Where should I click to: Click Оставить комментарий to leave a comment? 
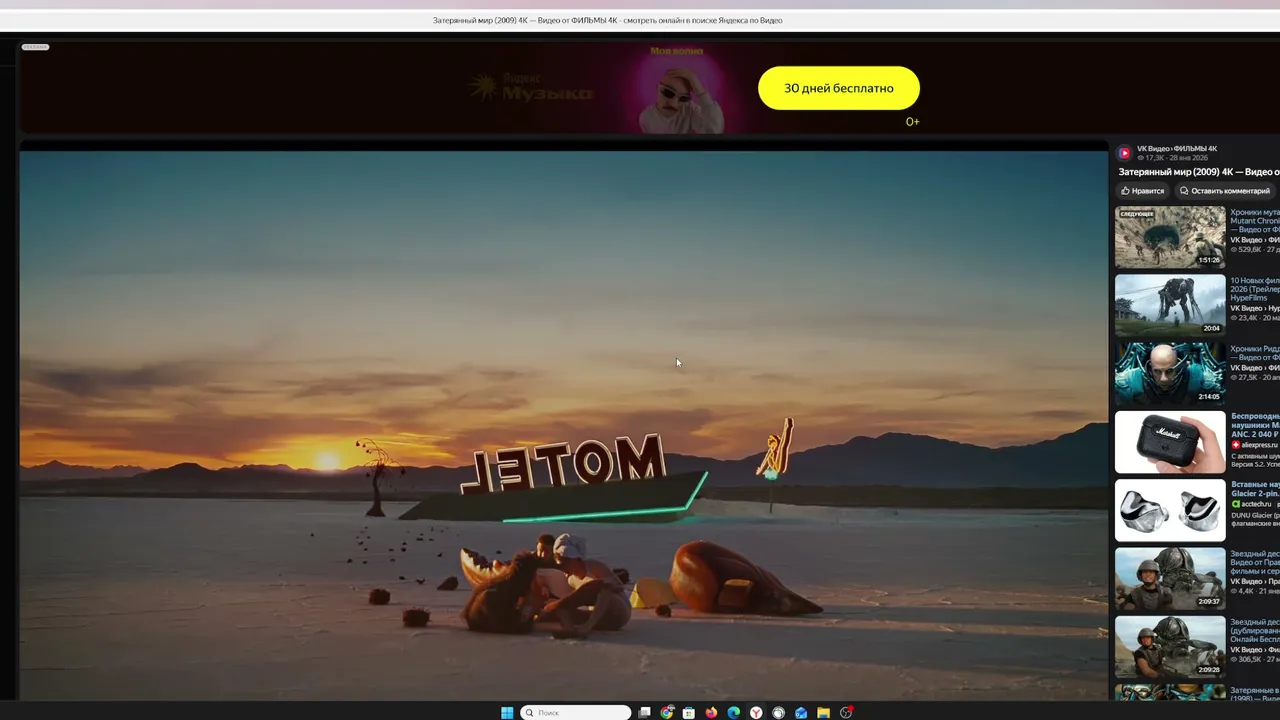click(x=1225, y=191)
